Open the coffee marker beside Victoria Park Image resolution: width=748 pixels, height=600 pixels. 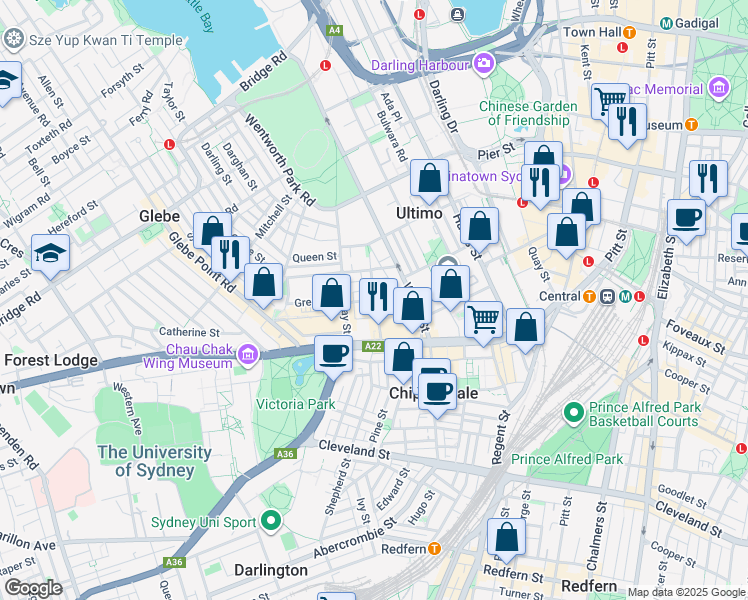click(333, 352)
